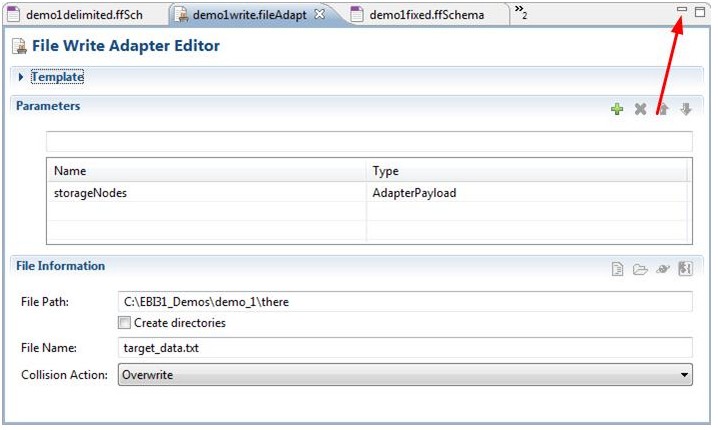
Task: Show the hidden editor tabs list
Action: pyautogui.click(x=521, y=11)
